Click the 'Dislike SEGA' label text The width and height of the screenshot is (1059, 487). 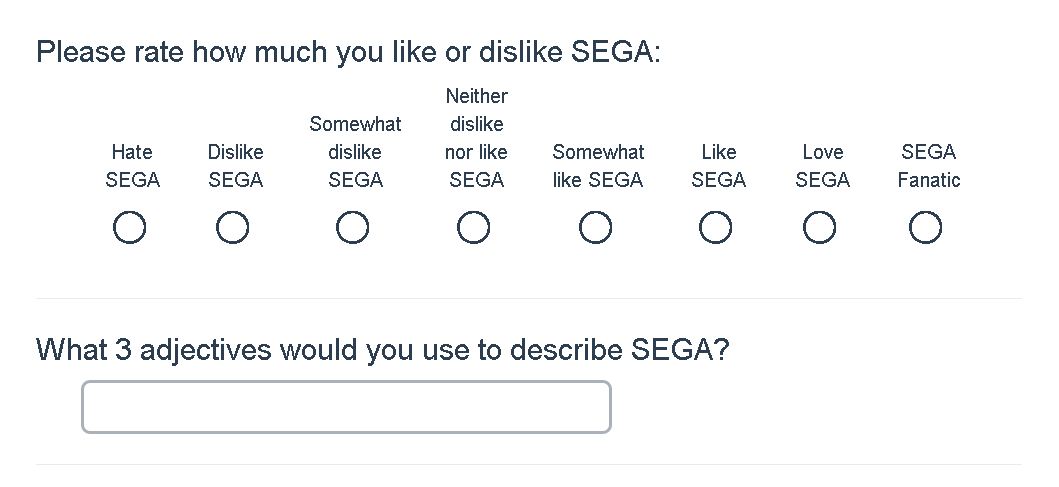[235, 166]
